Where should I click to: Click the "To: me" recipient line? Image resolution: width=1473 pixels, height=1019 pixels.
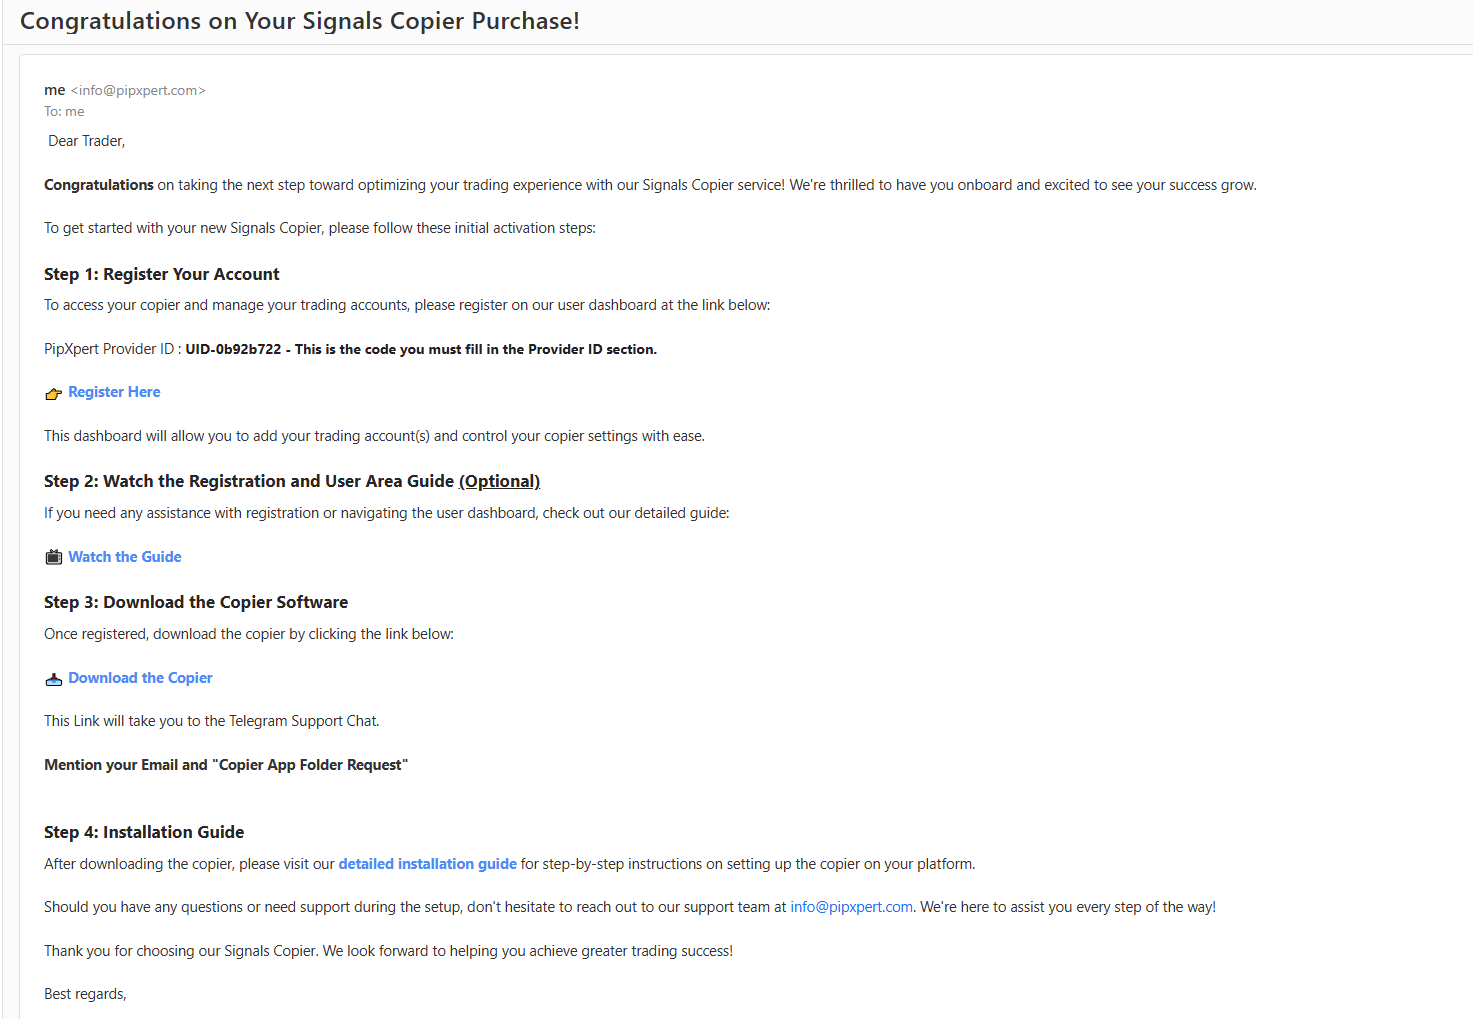pos(64,112)
